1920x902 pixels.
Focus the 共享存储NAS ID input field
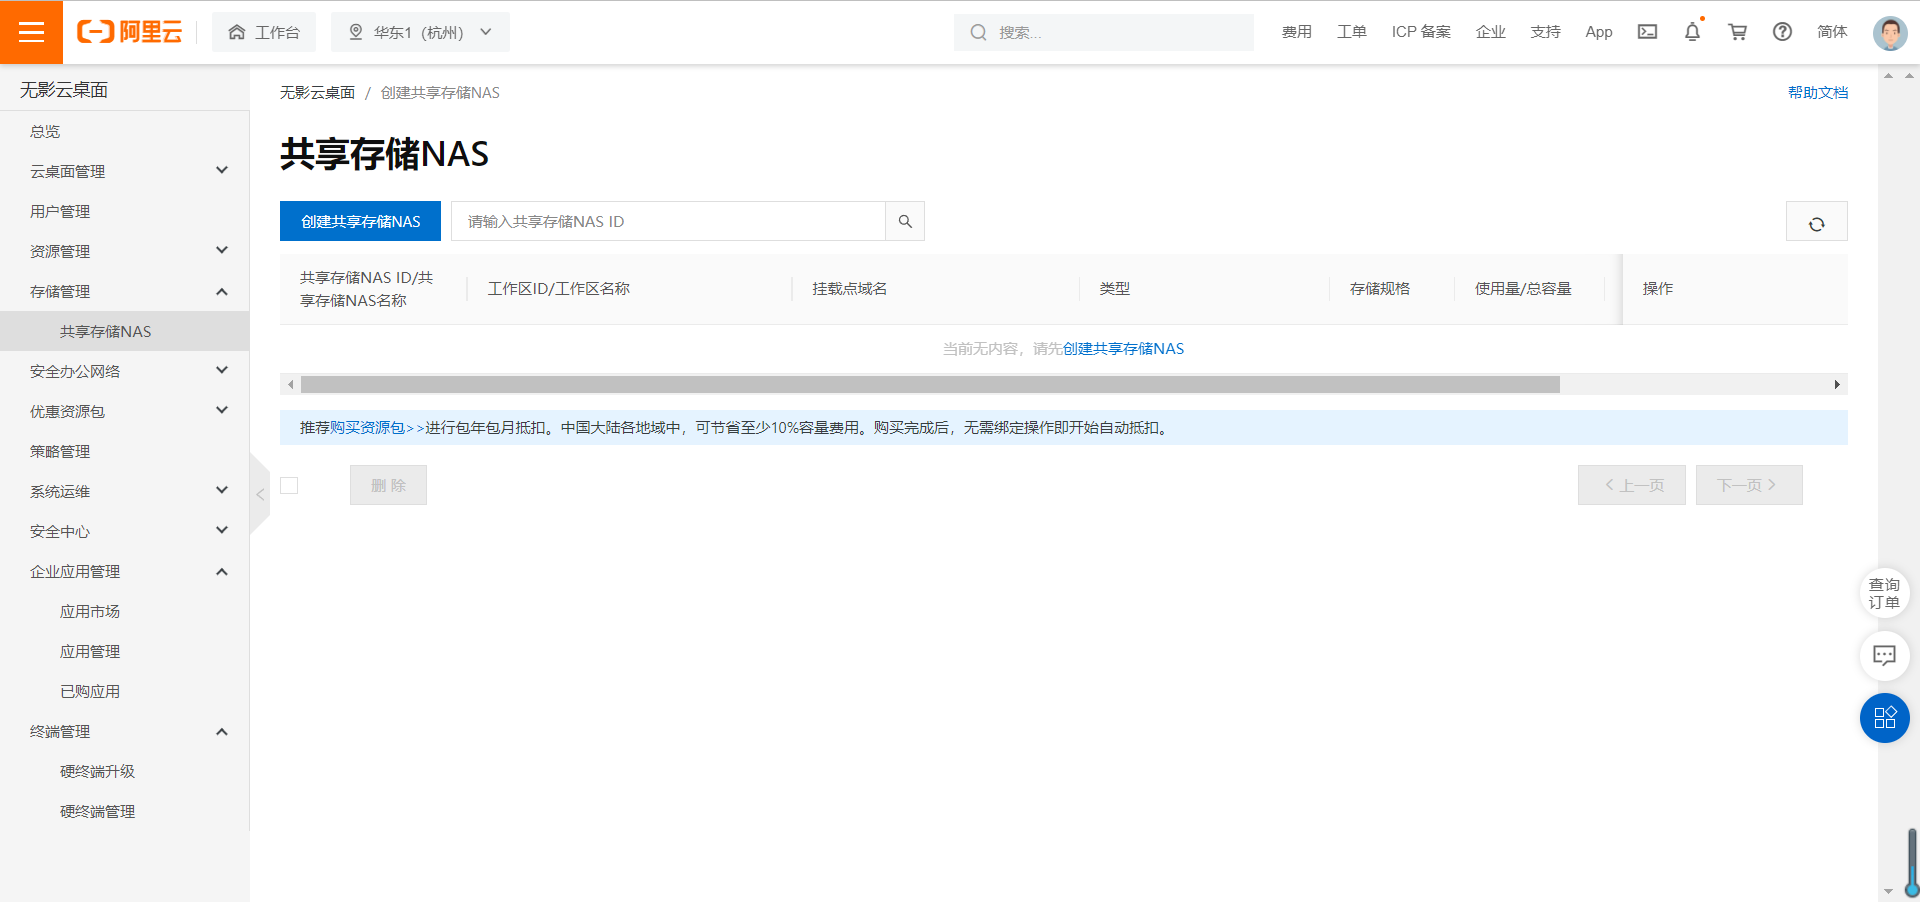pos(668,222)
